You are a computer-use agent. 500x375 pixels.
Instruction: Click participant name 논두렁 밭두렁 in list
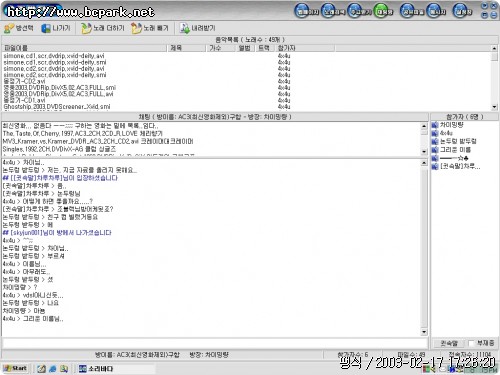[x=458, y=141]
